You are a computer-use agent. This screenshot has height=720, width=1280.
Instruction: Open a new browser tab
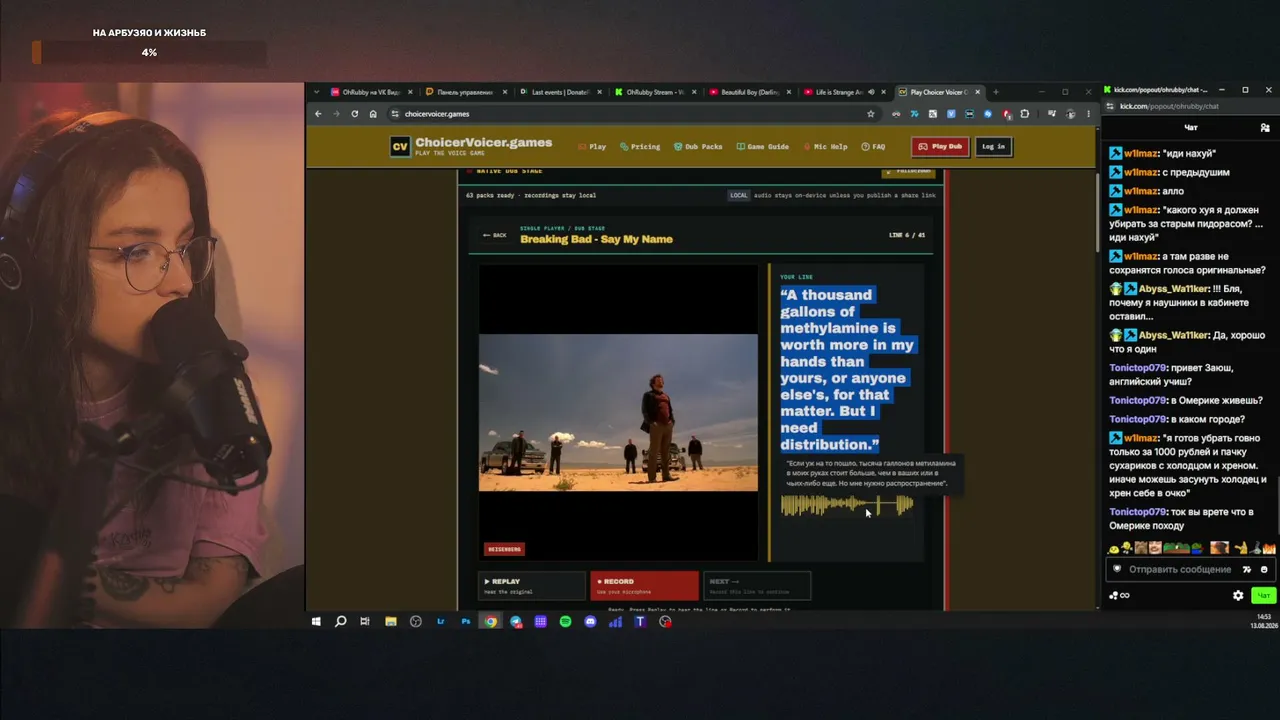click(x=995, y=92)
